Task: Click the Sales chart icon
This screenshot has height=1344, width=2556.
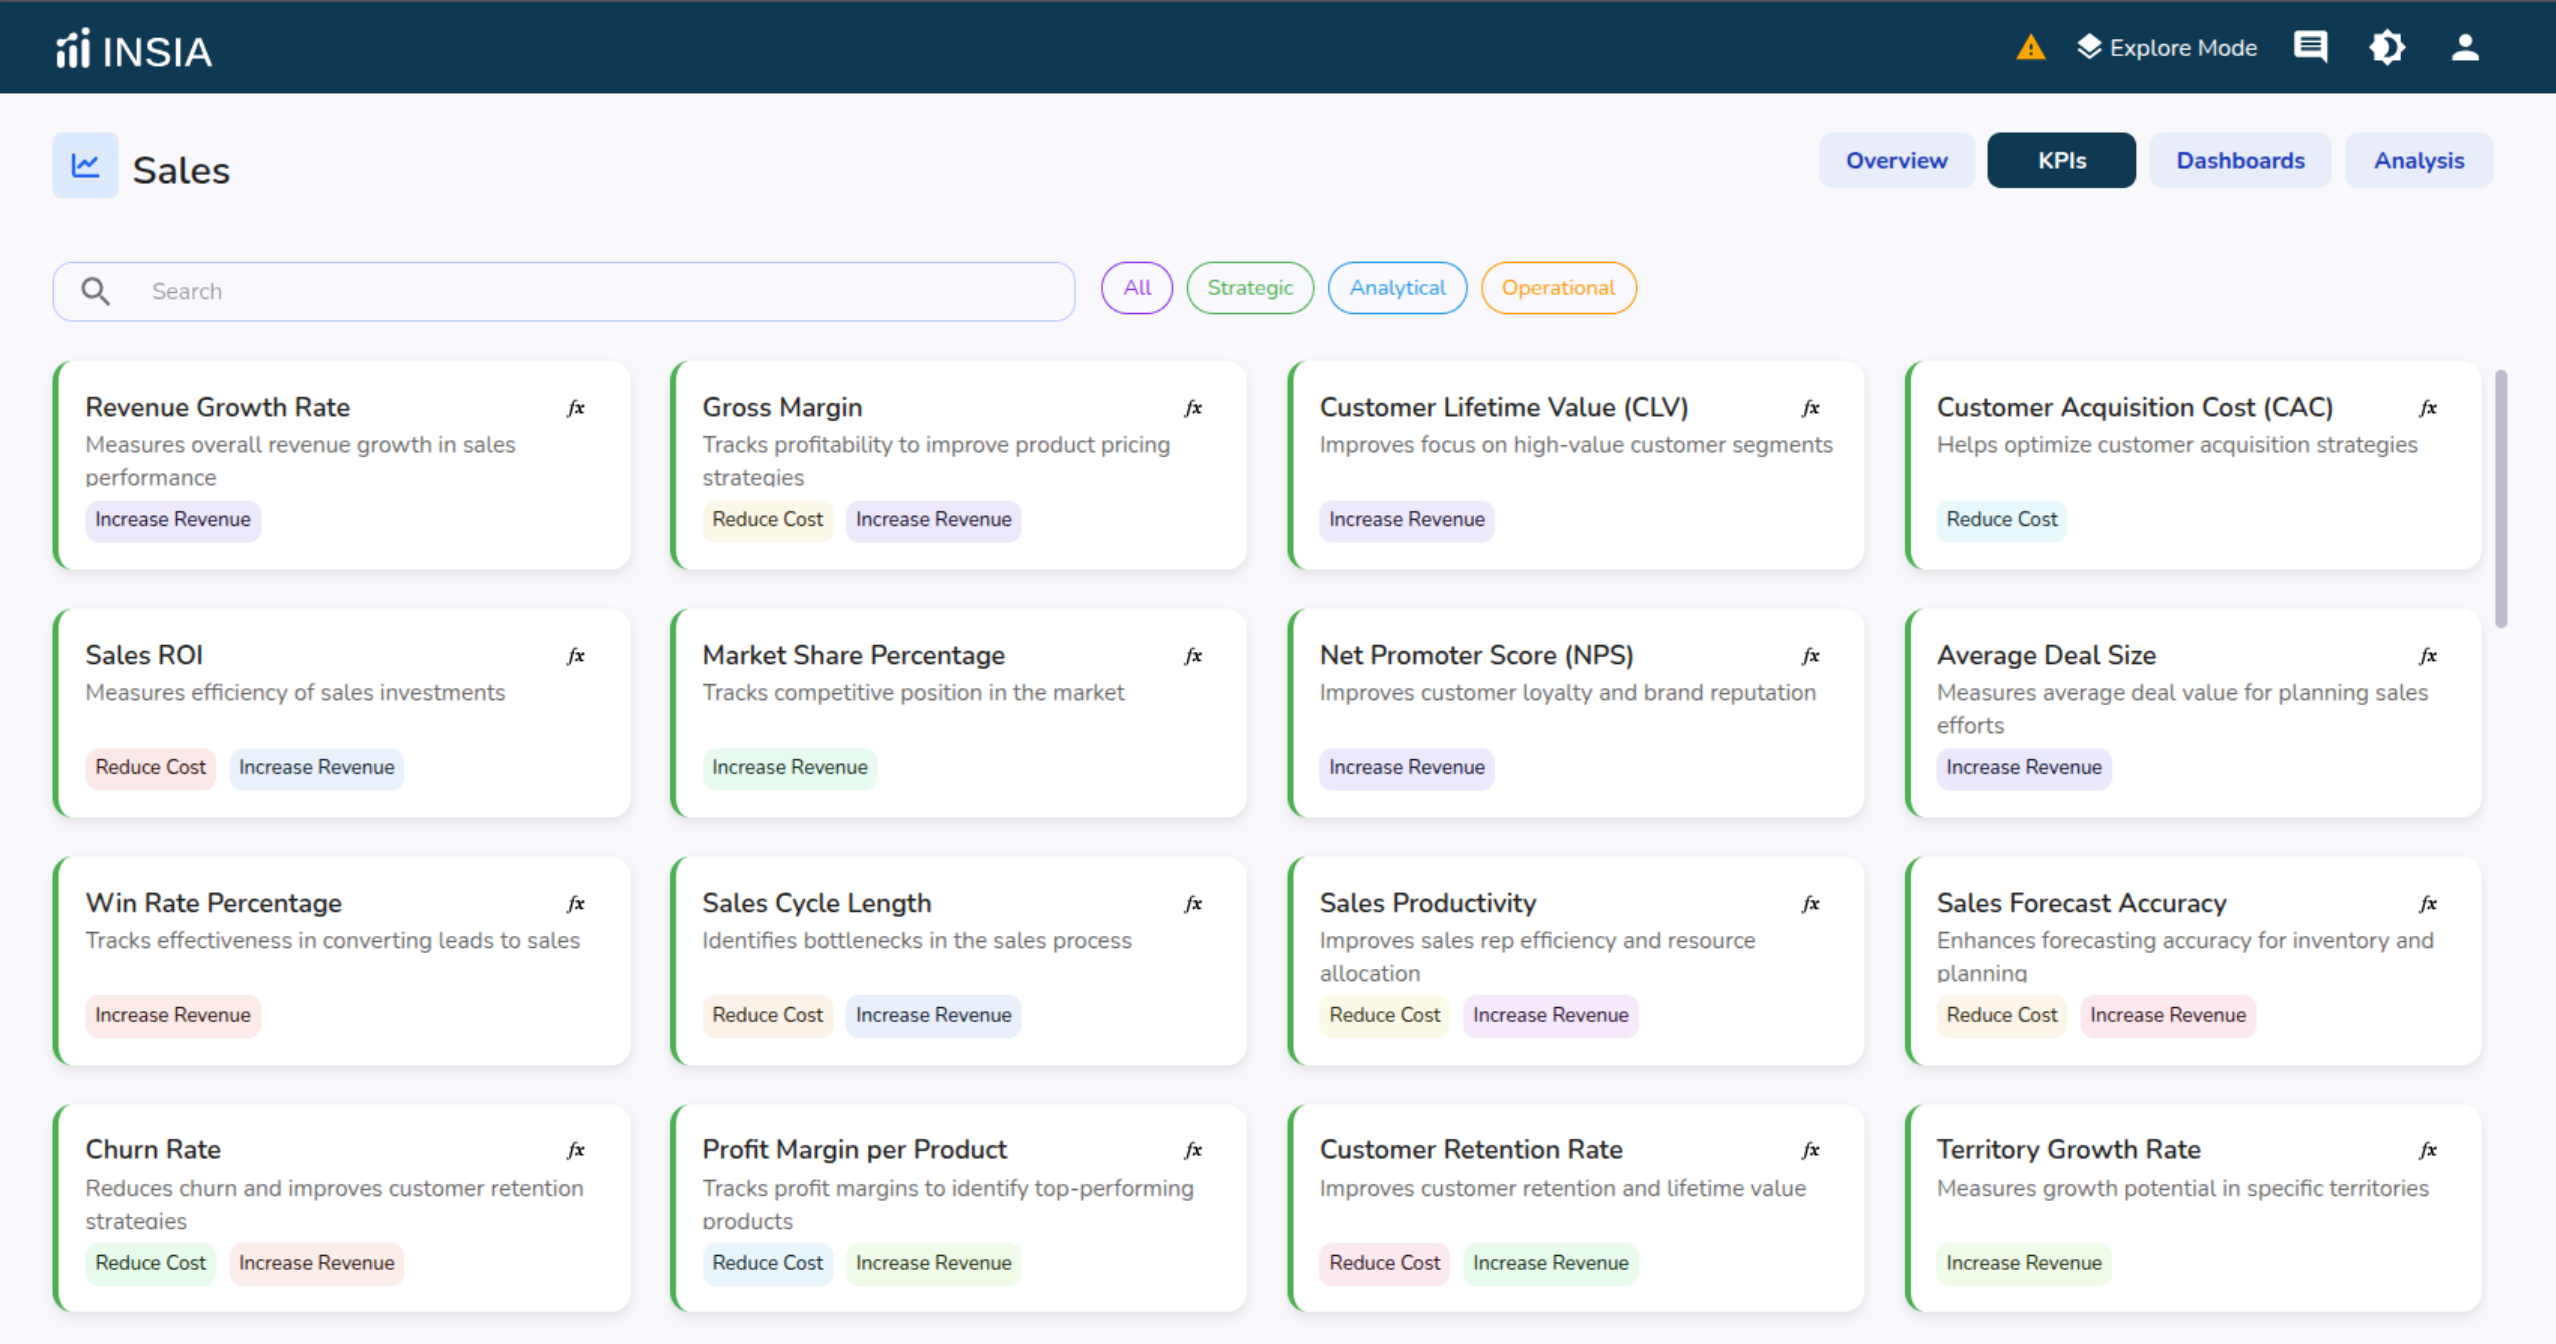Action: click(85, 165)
